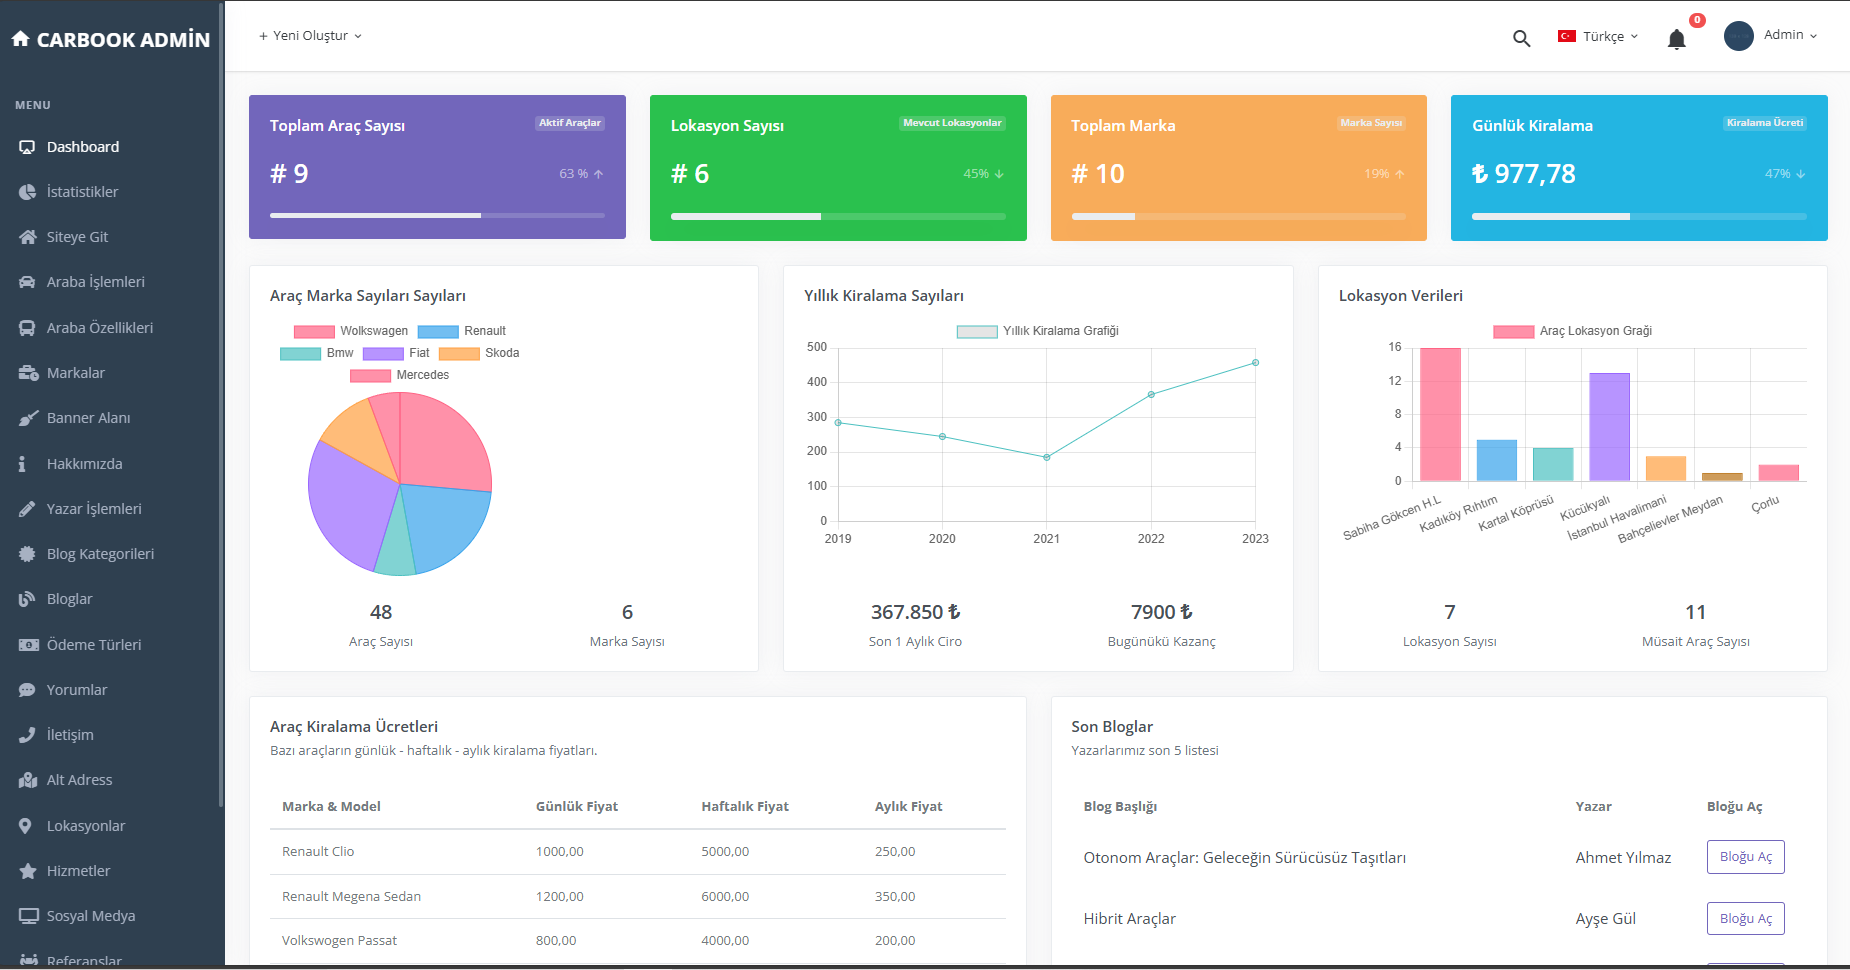This screenshot has height=970, width=1850.
Task: Click the İstatistikler pie chart icon
Action: click(x=28, y=192)
